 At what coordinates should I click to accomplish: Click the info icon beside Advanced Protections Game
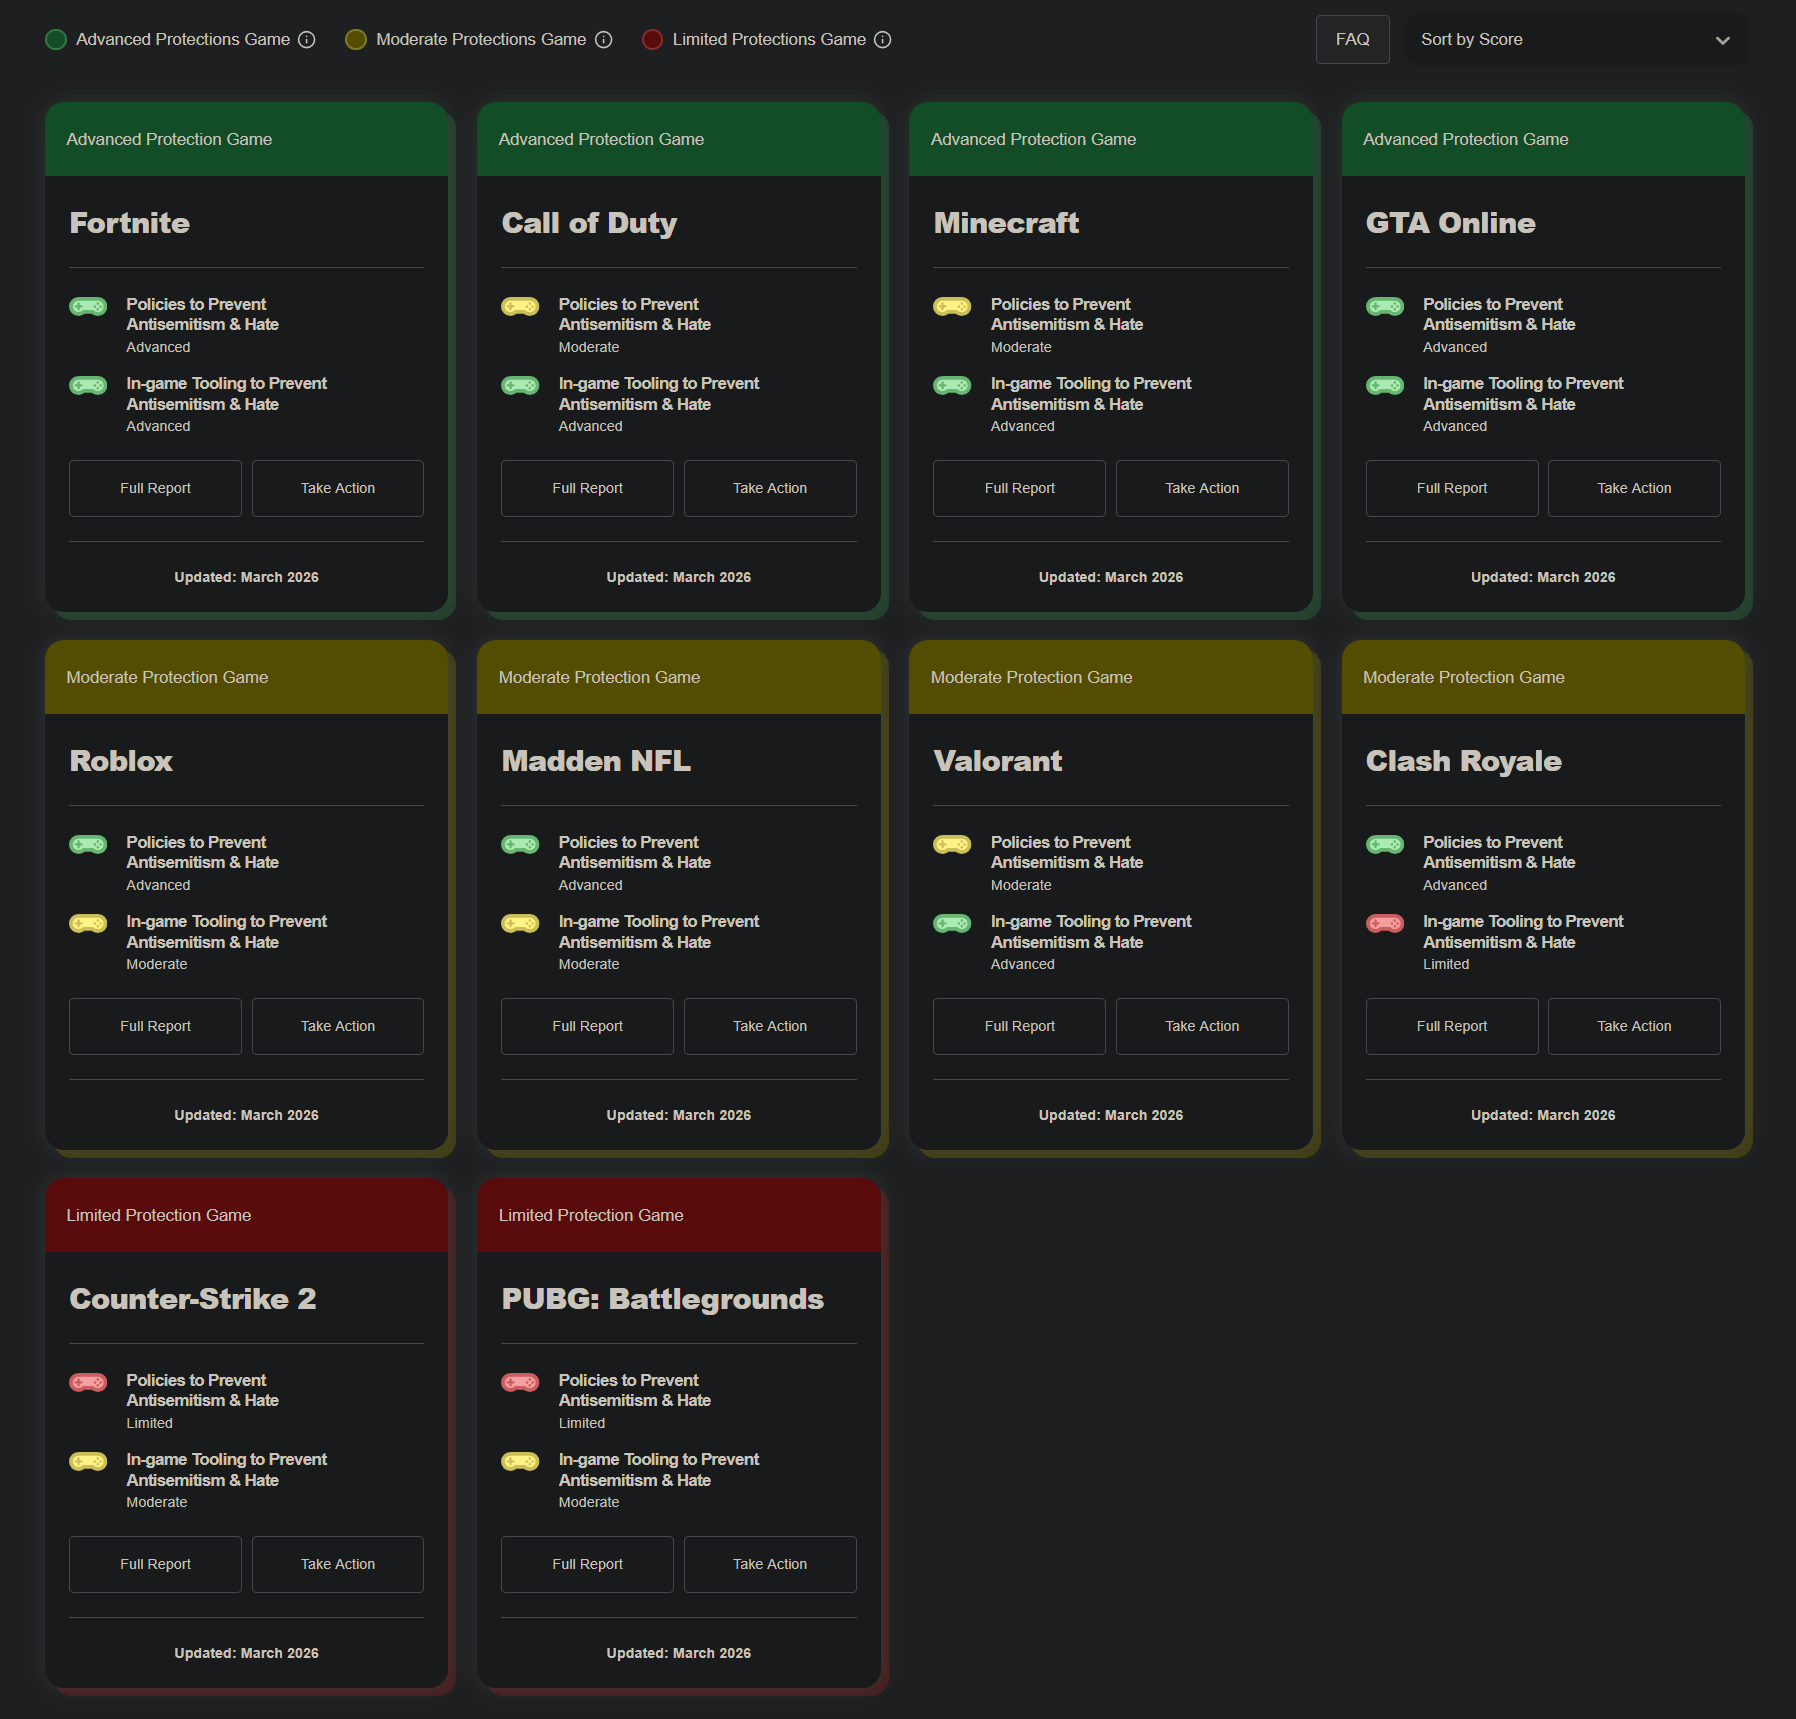click(x=307, y=40)
